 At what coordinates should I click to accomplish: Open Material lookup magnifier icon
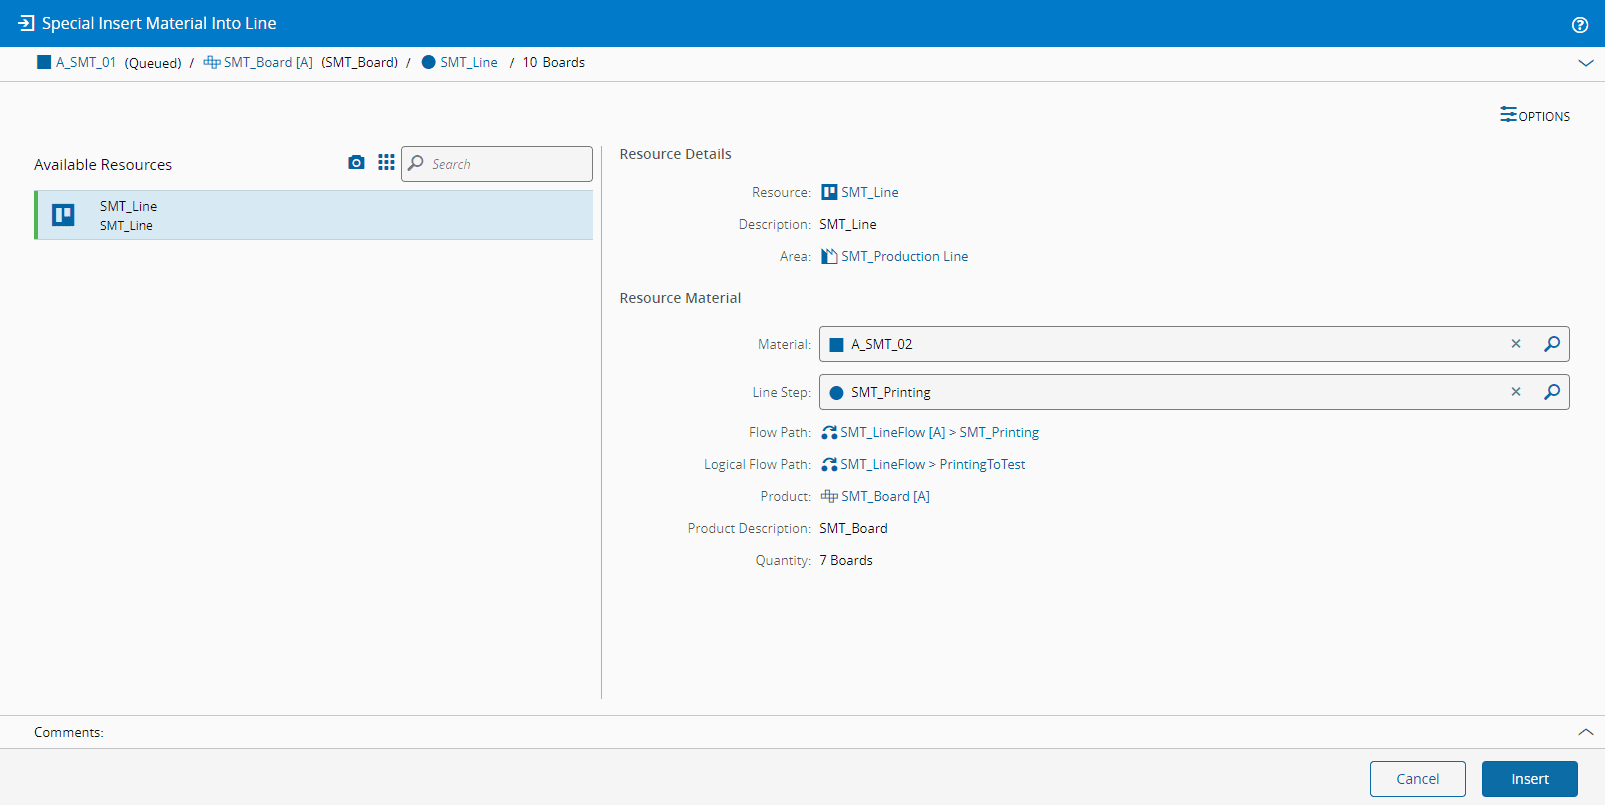(x=1552, y=344)
